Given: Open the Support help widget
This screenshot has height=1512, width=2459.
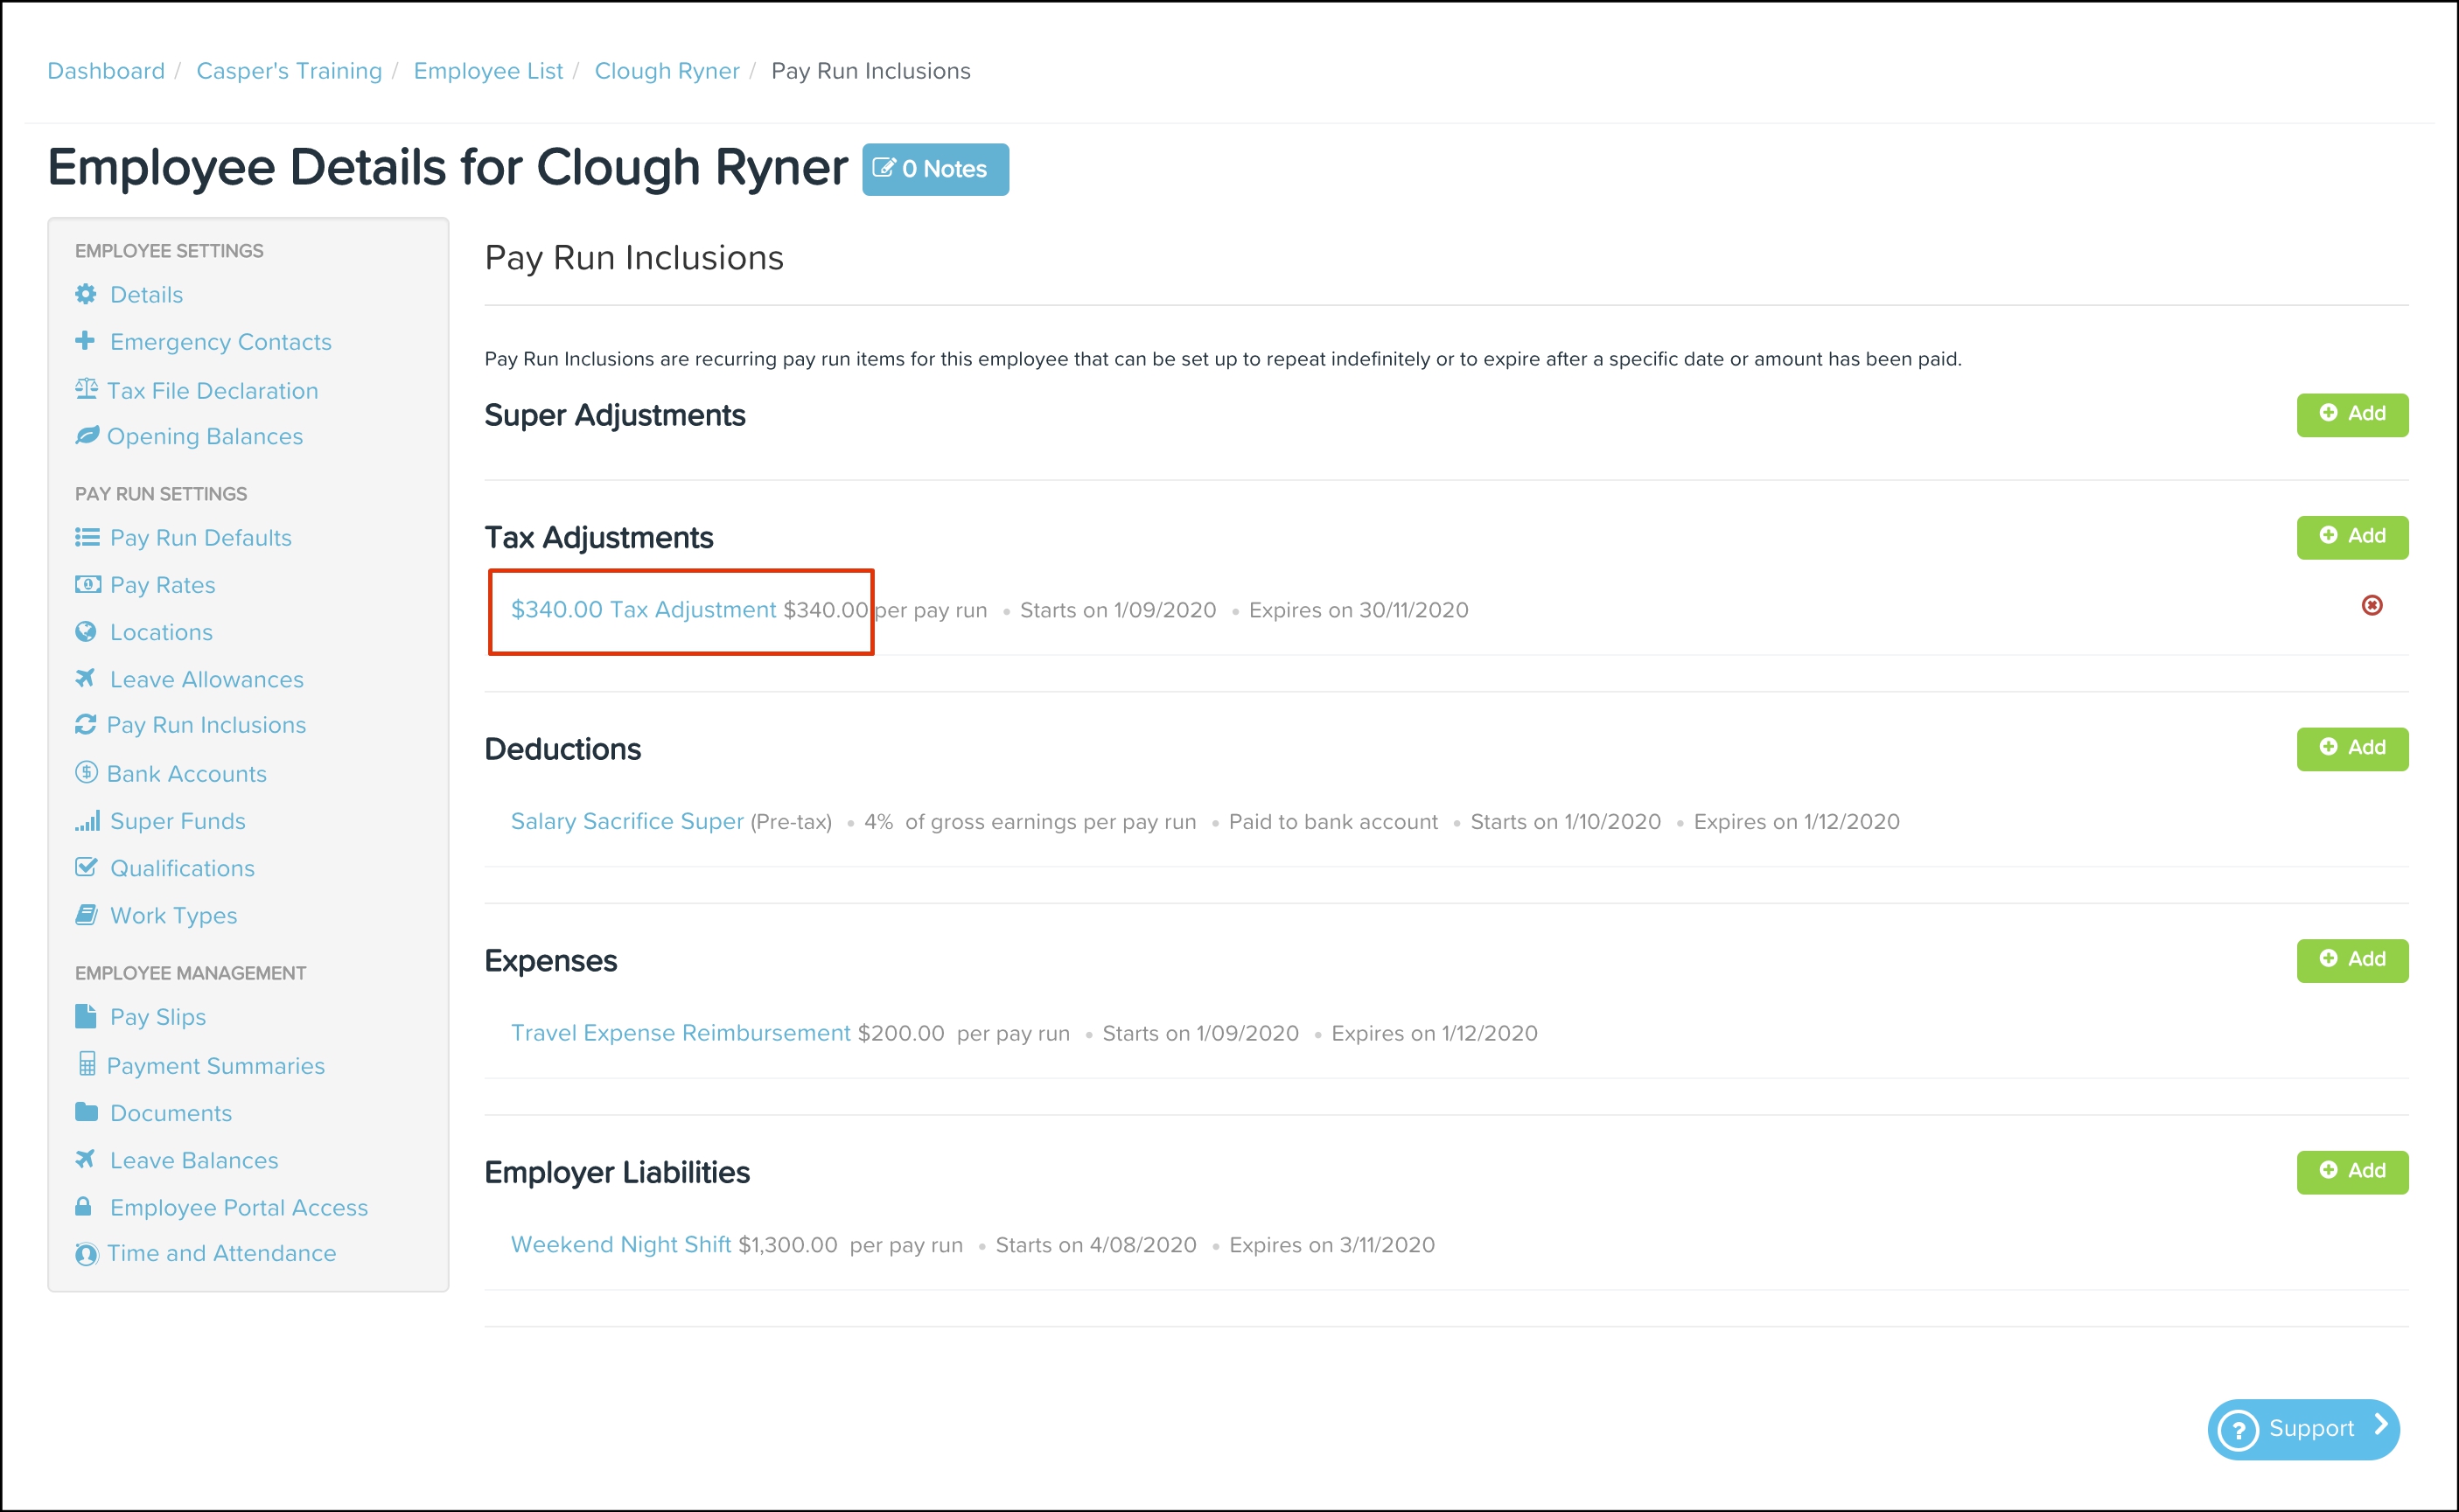Looking at the screenshot, I should tap(2302, 1428).
